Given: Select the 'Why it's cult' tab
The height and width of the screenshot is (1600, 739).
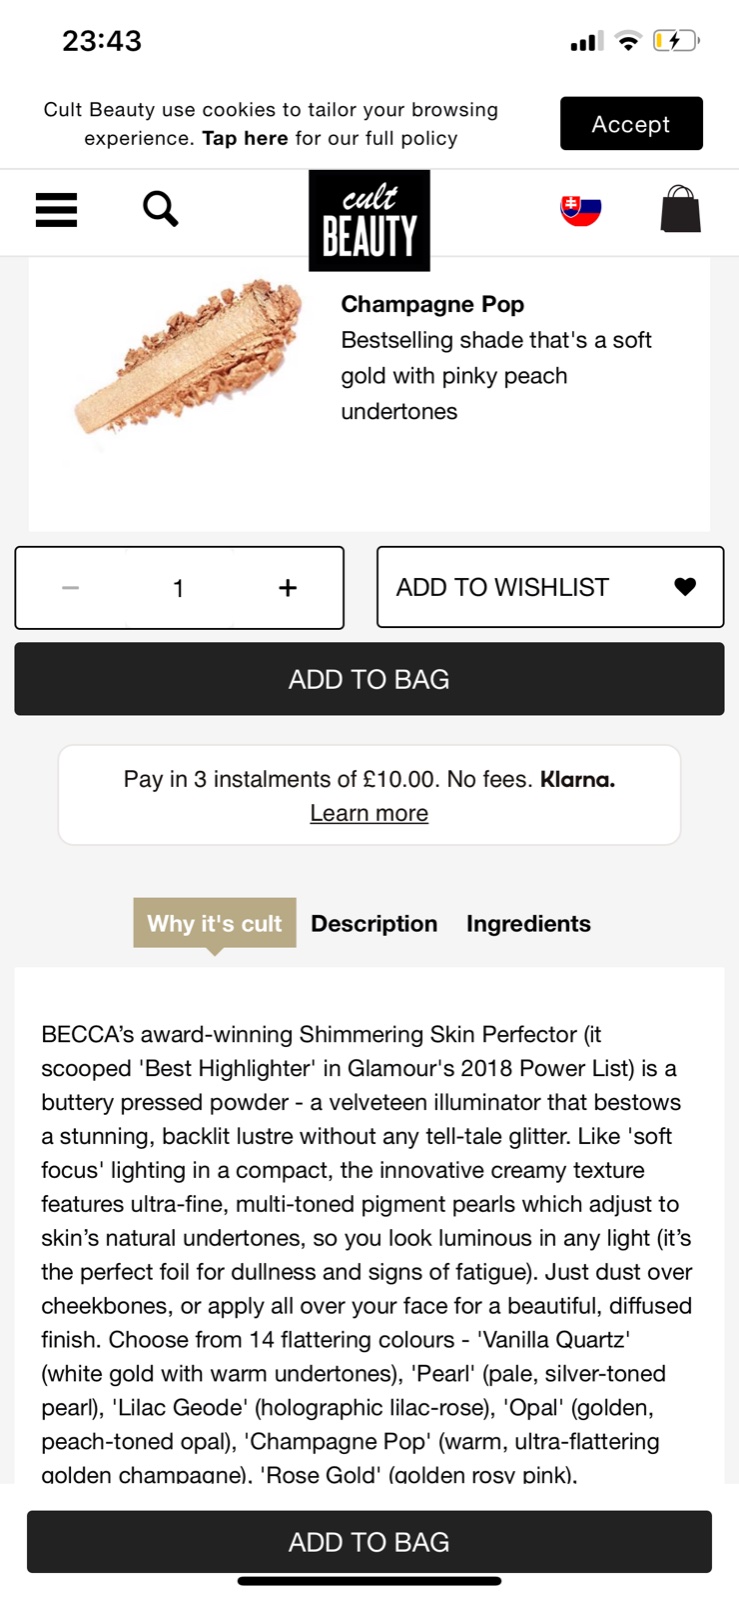Looking at the screenshot, I should coord(215,923).
